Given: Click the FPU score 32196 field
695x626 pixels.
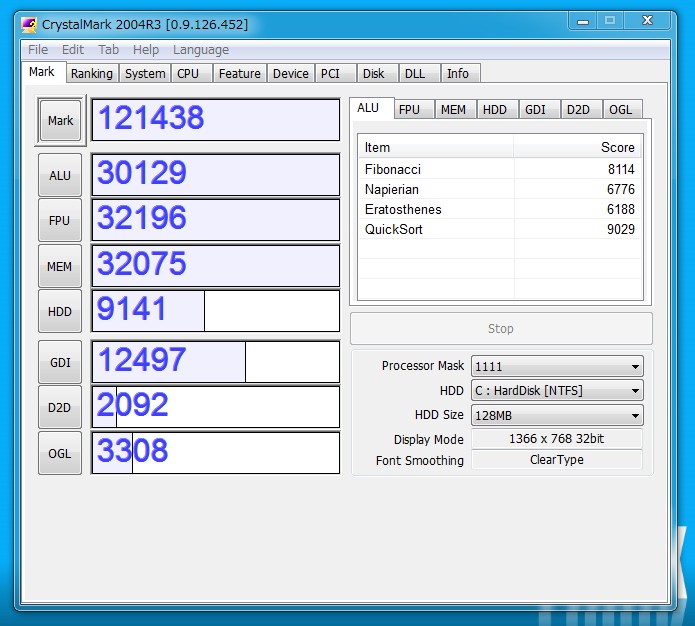Looking at the screenshot, I should click(x=216, y=220).
